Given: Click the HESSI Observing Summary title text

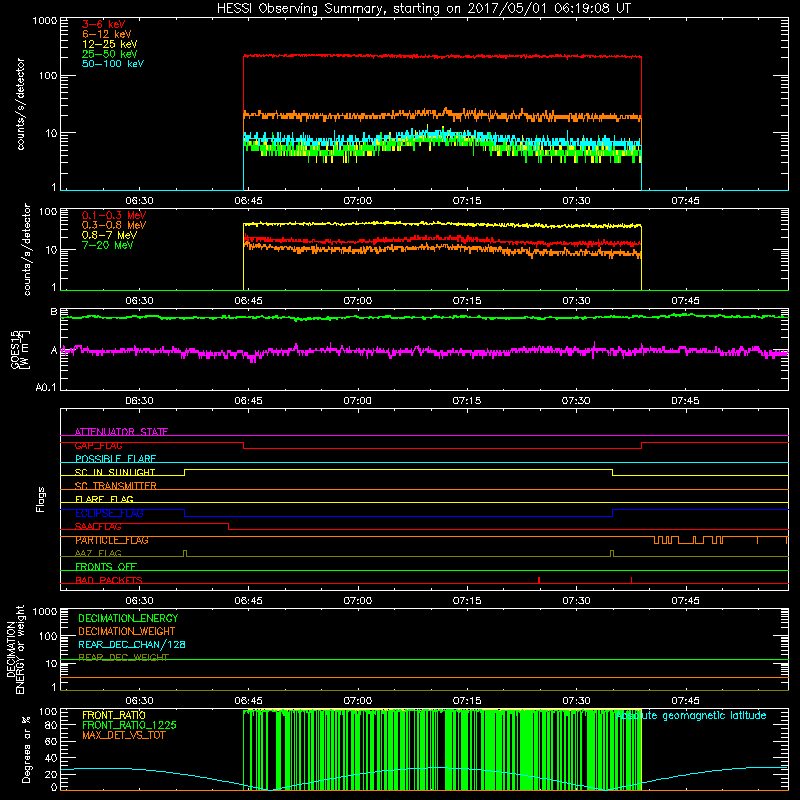Looking at the screenshot, I should 424,8.
